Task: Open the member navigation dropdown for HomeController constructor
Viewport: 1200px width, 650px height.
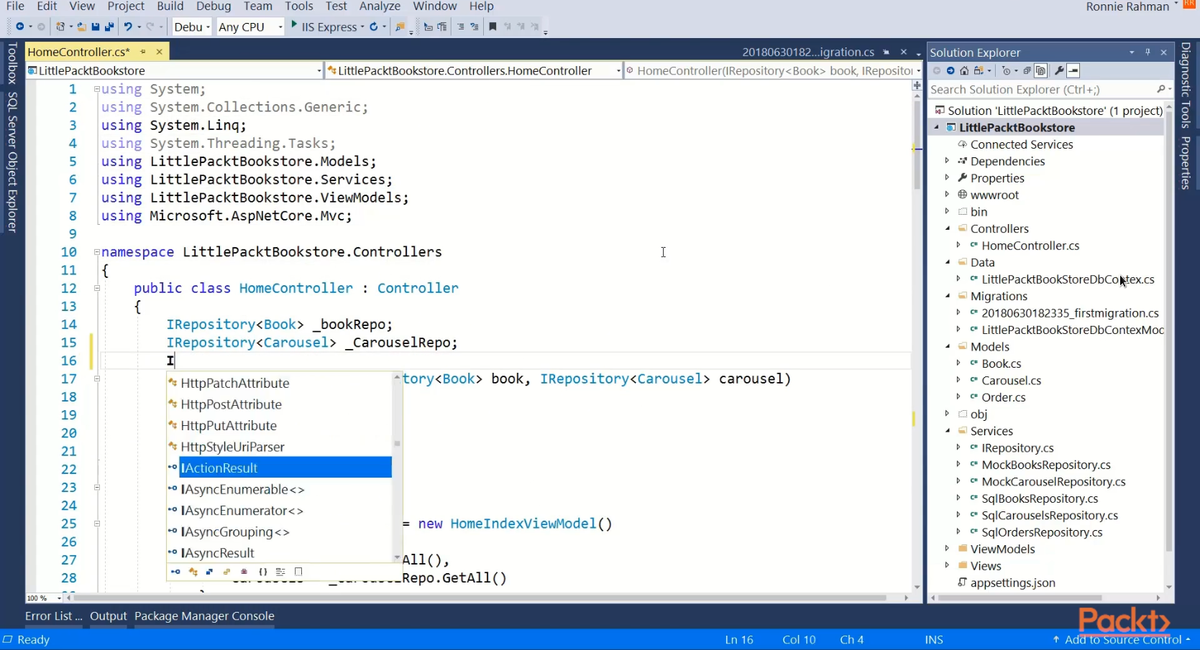Action: (x=772, y=71)
